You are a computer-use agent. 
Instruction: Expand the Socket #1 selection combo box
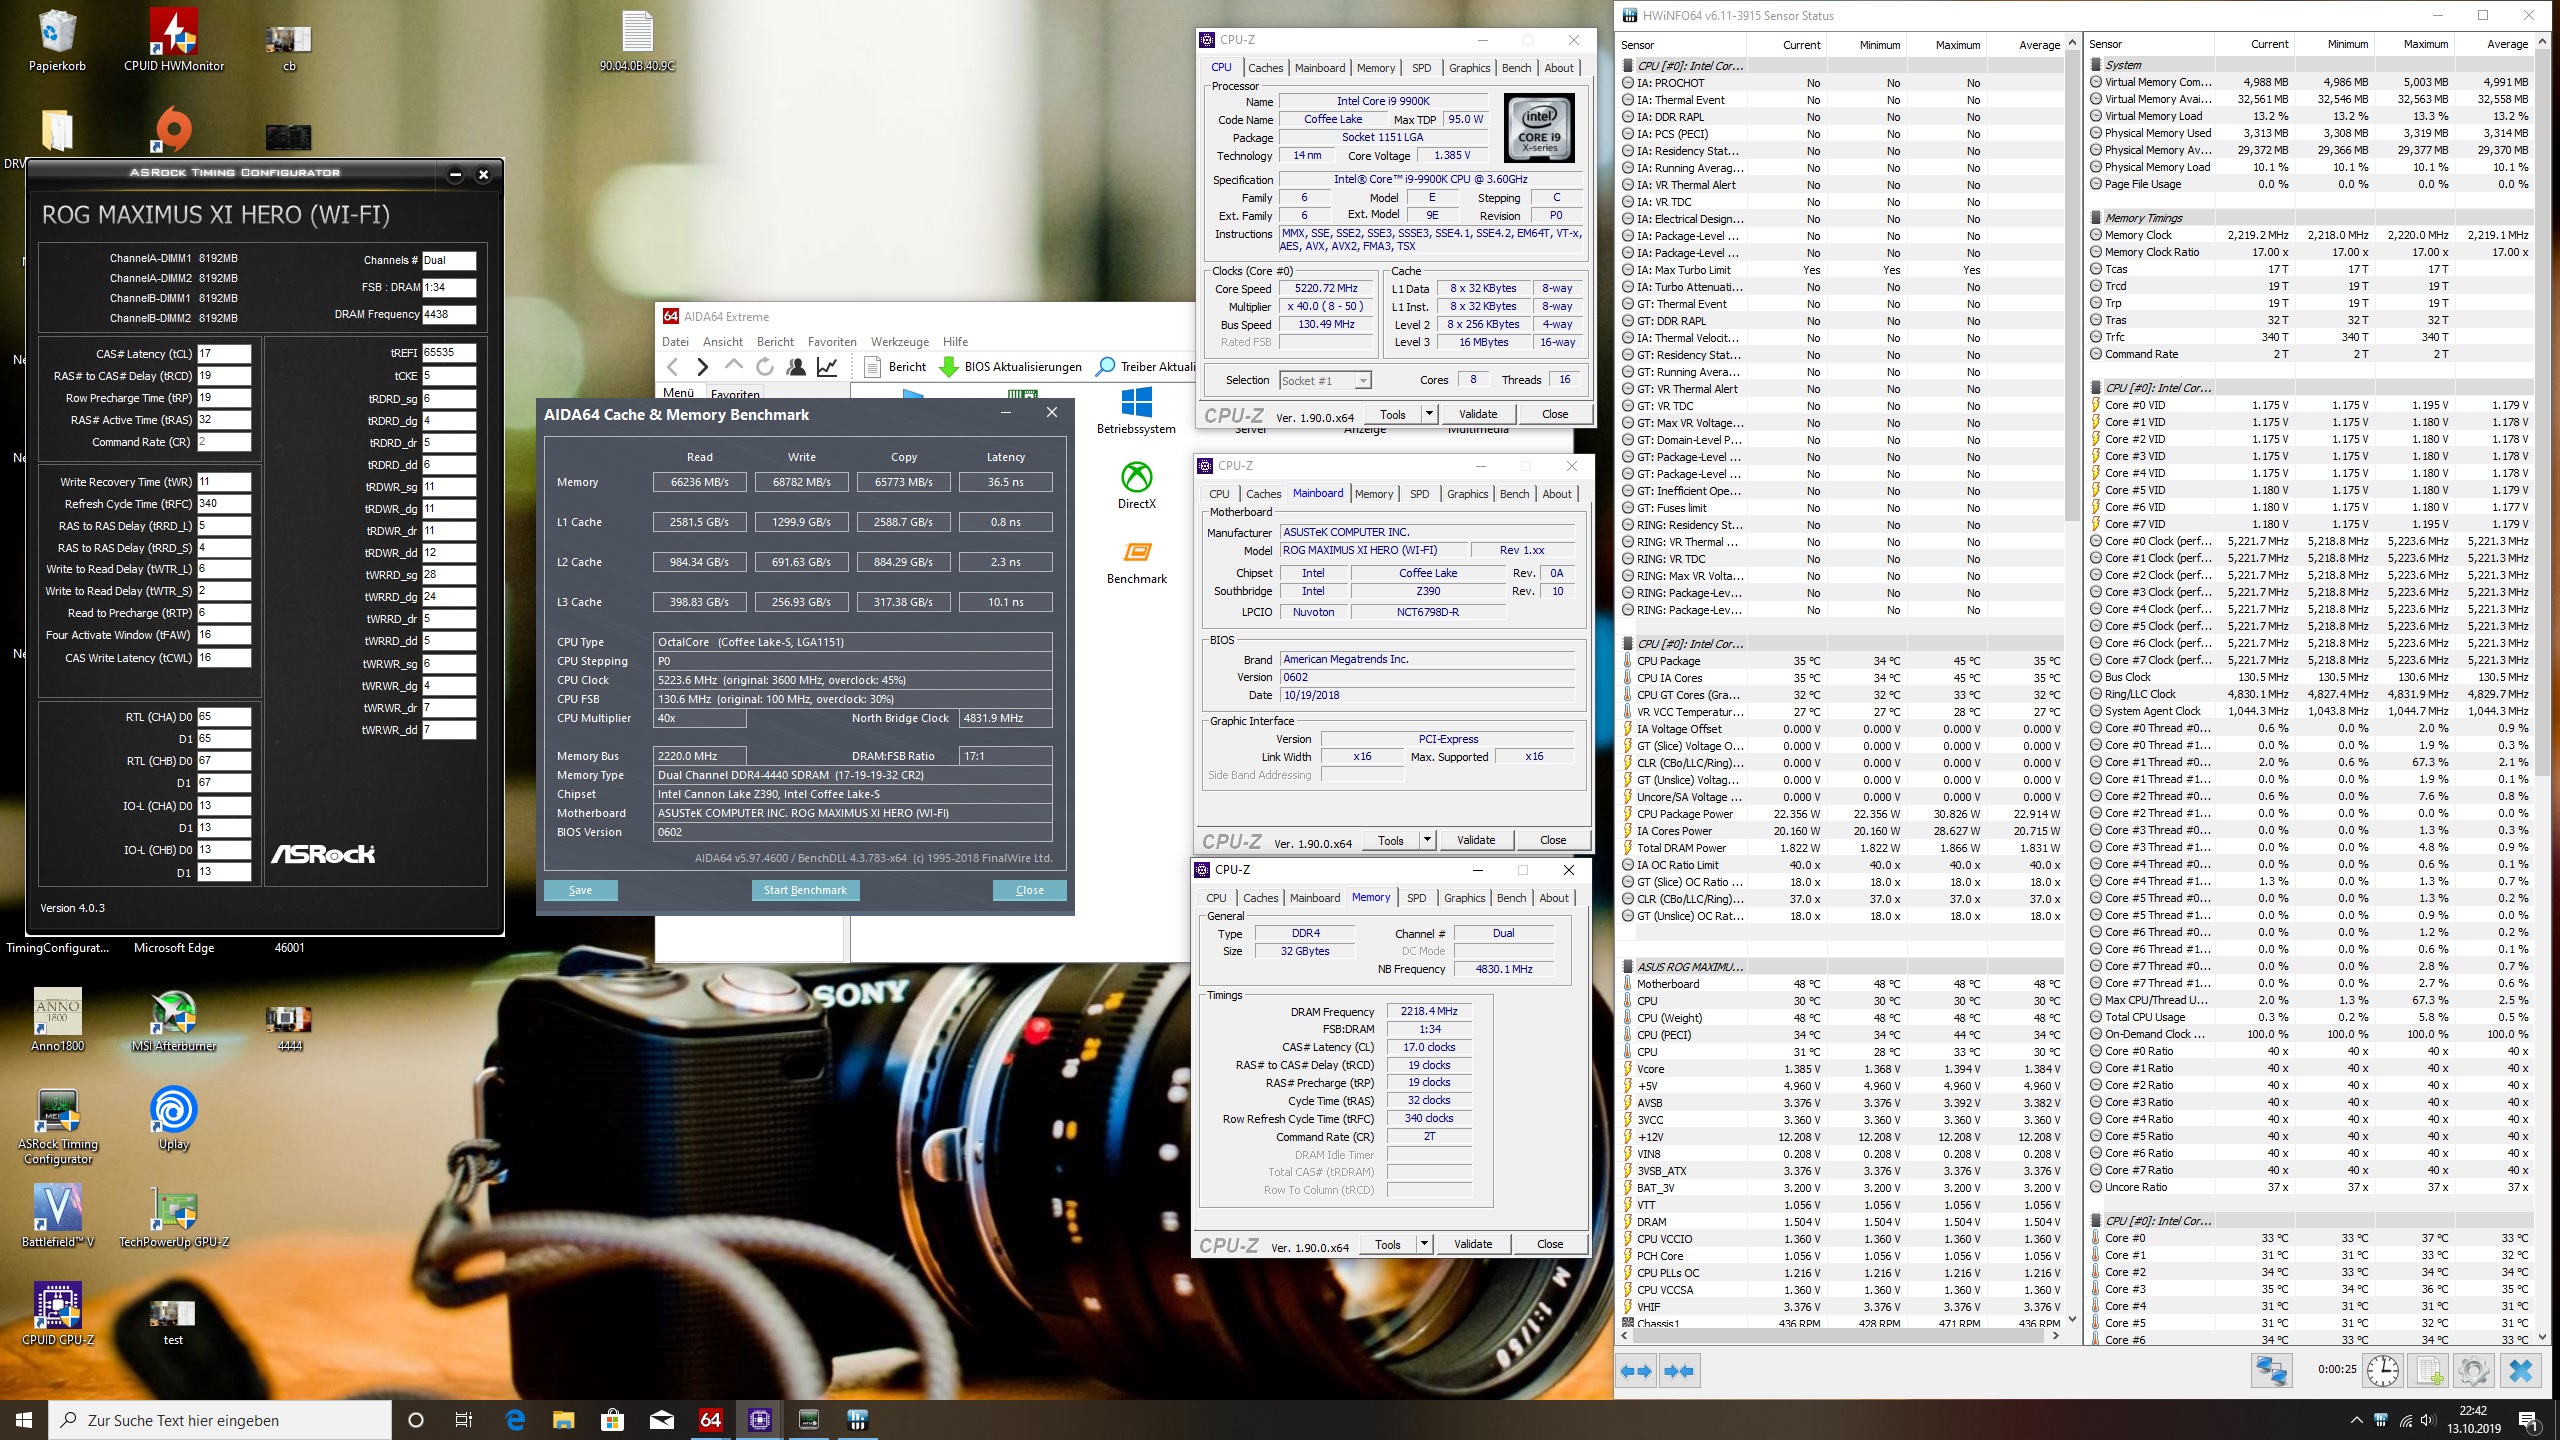[1362, 381]
